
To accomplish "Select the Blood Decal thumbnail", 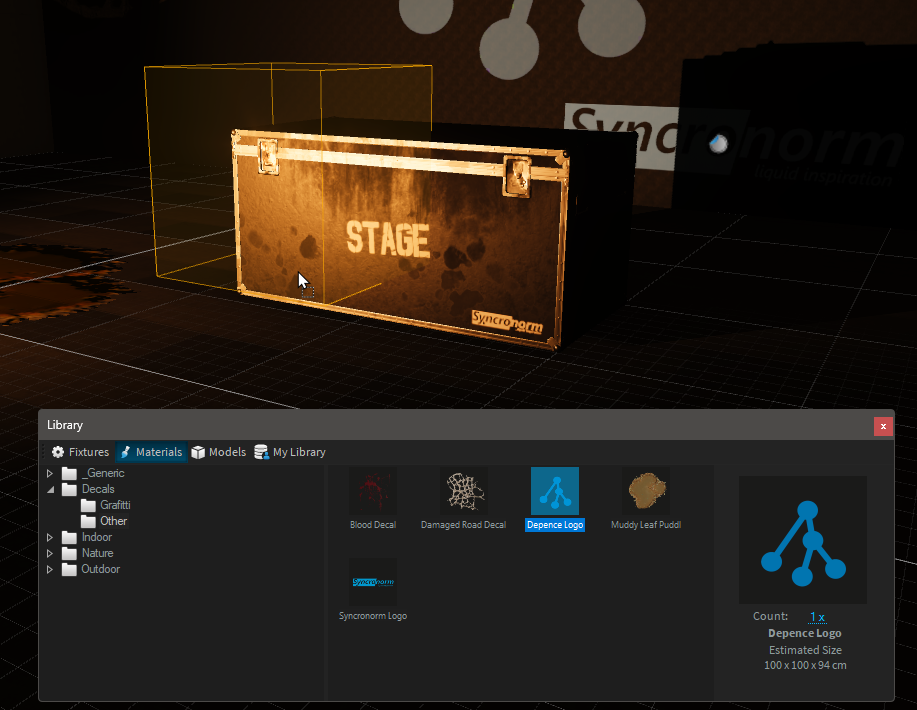I will pos(373,491).
